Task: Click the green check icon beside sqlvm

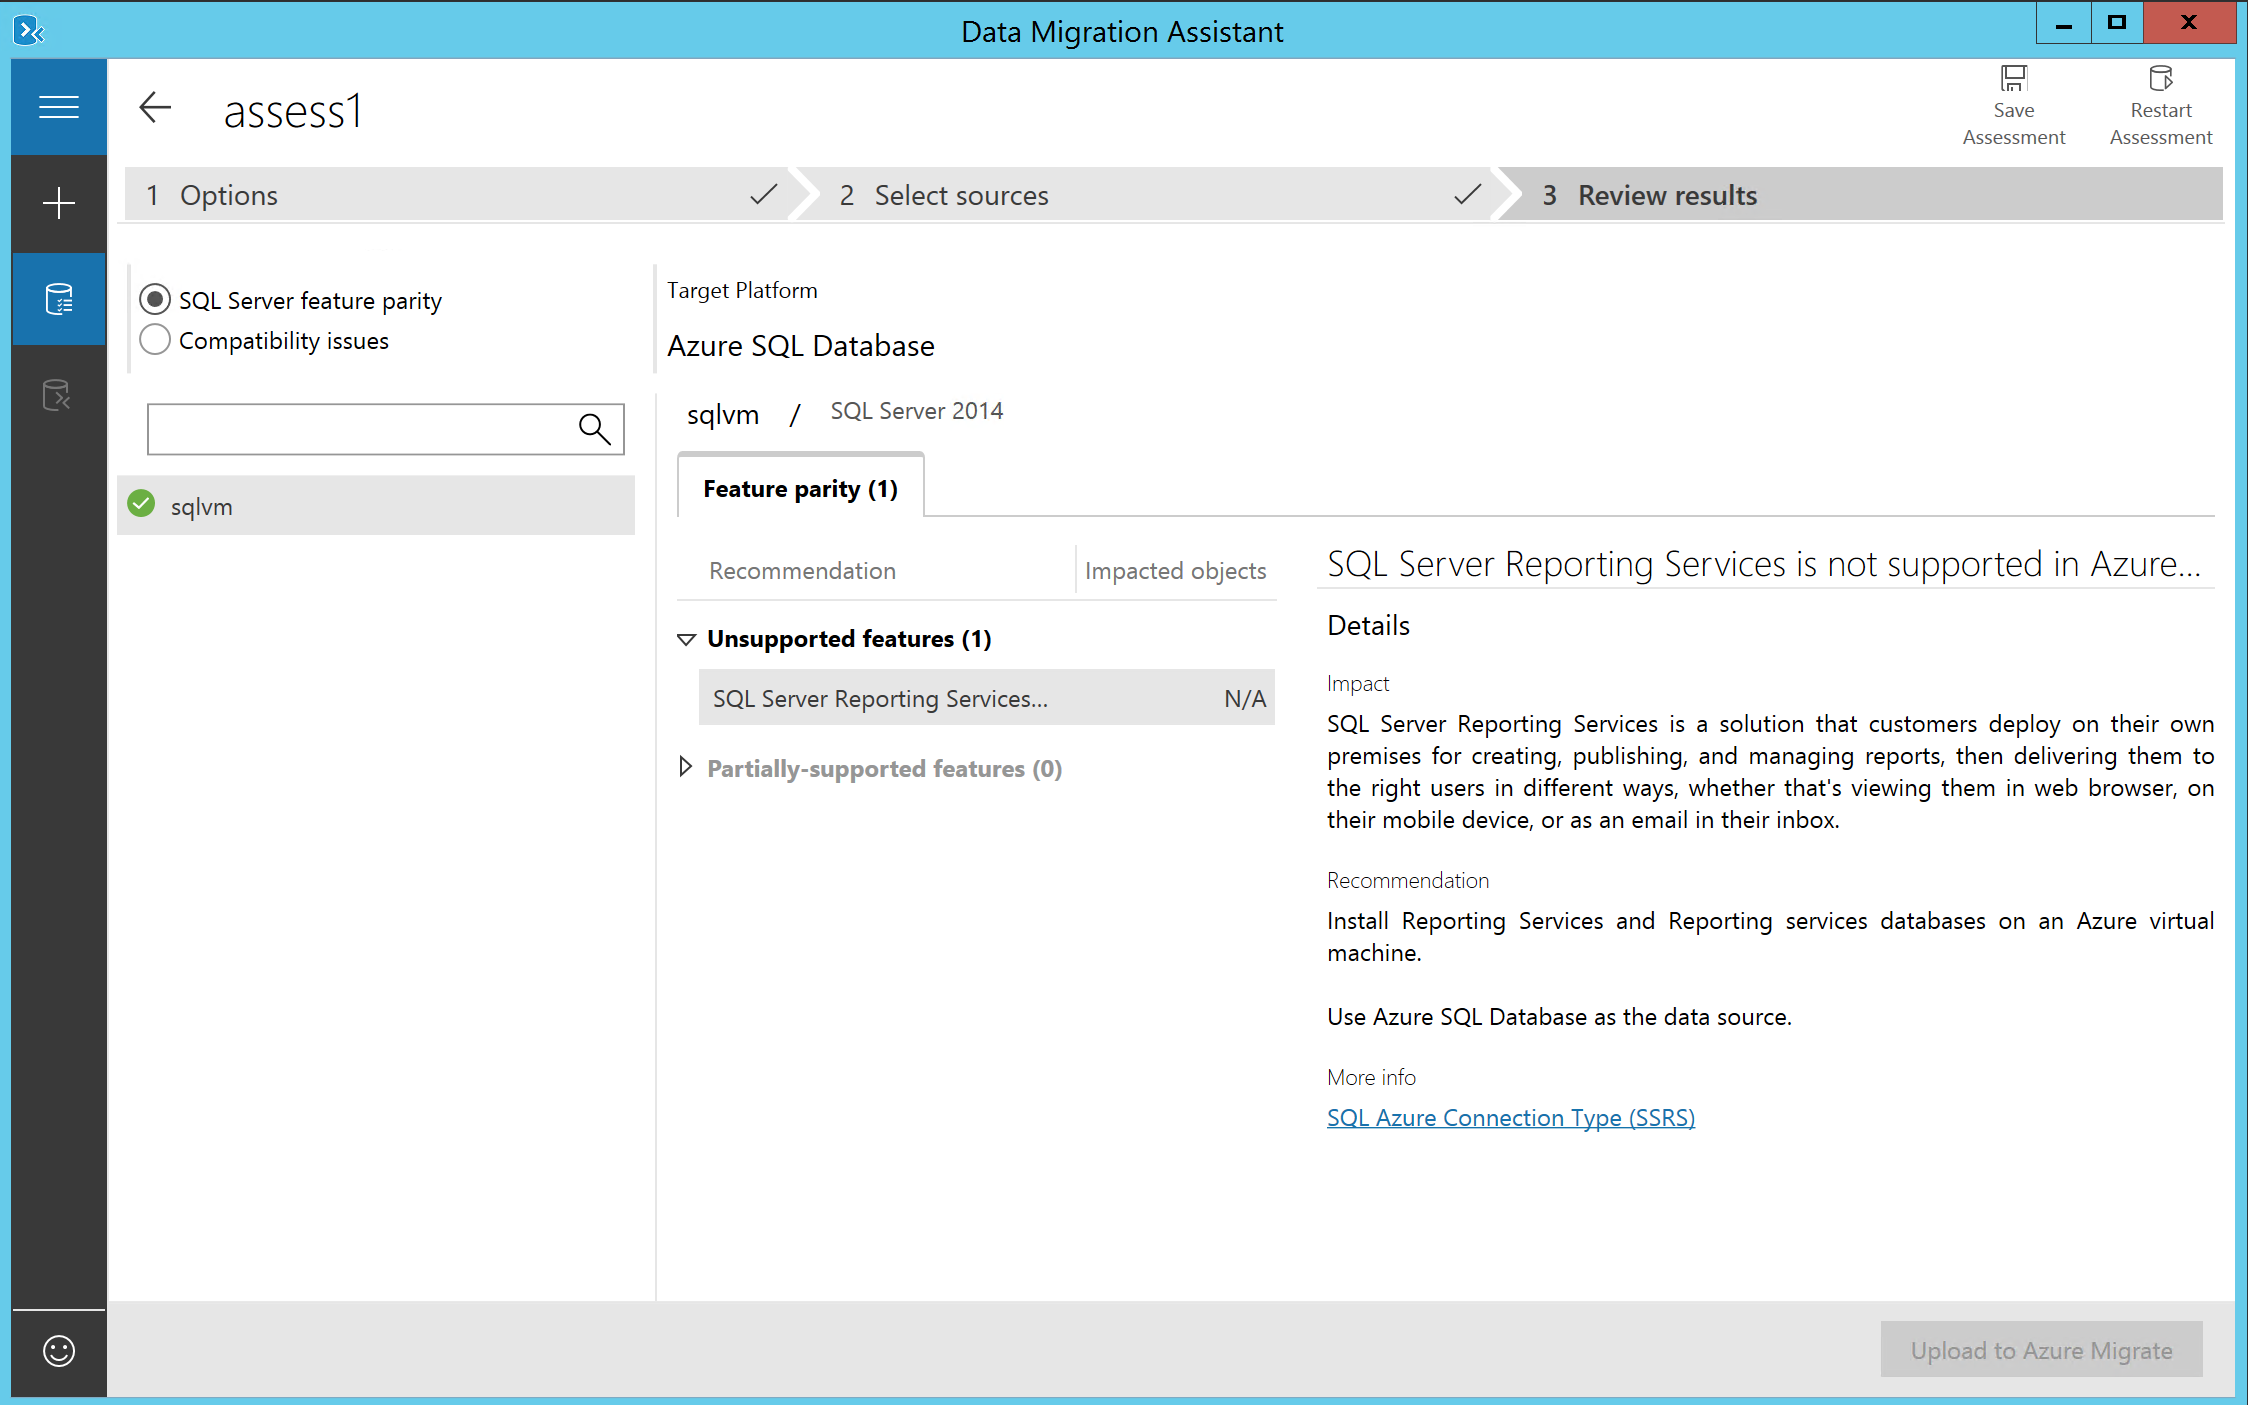Action: tap(142, 504)
